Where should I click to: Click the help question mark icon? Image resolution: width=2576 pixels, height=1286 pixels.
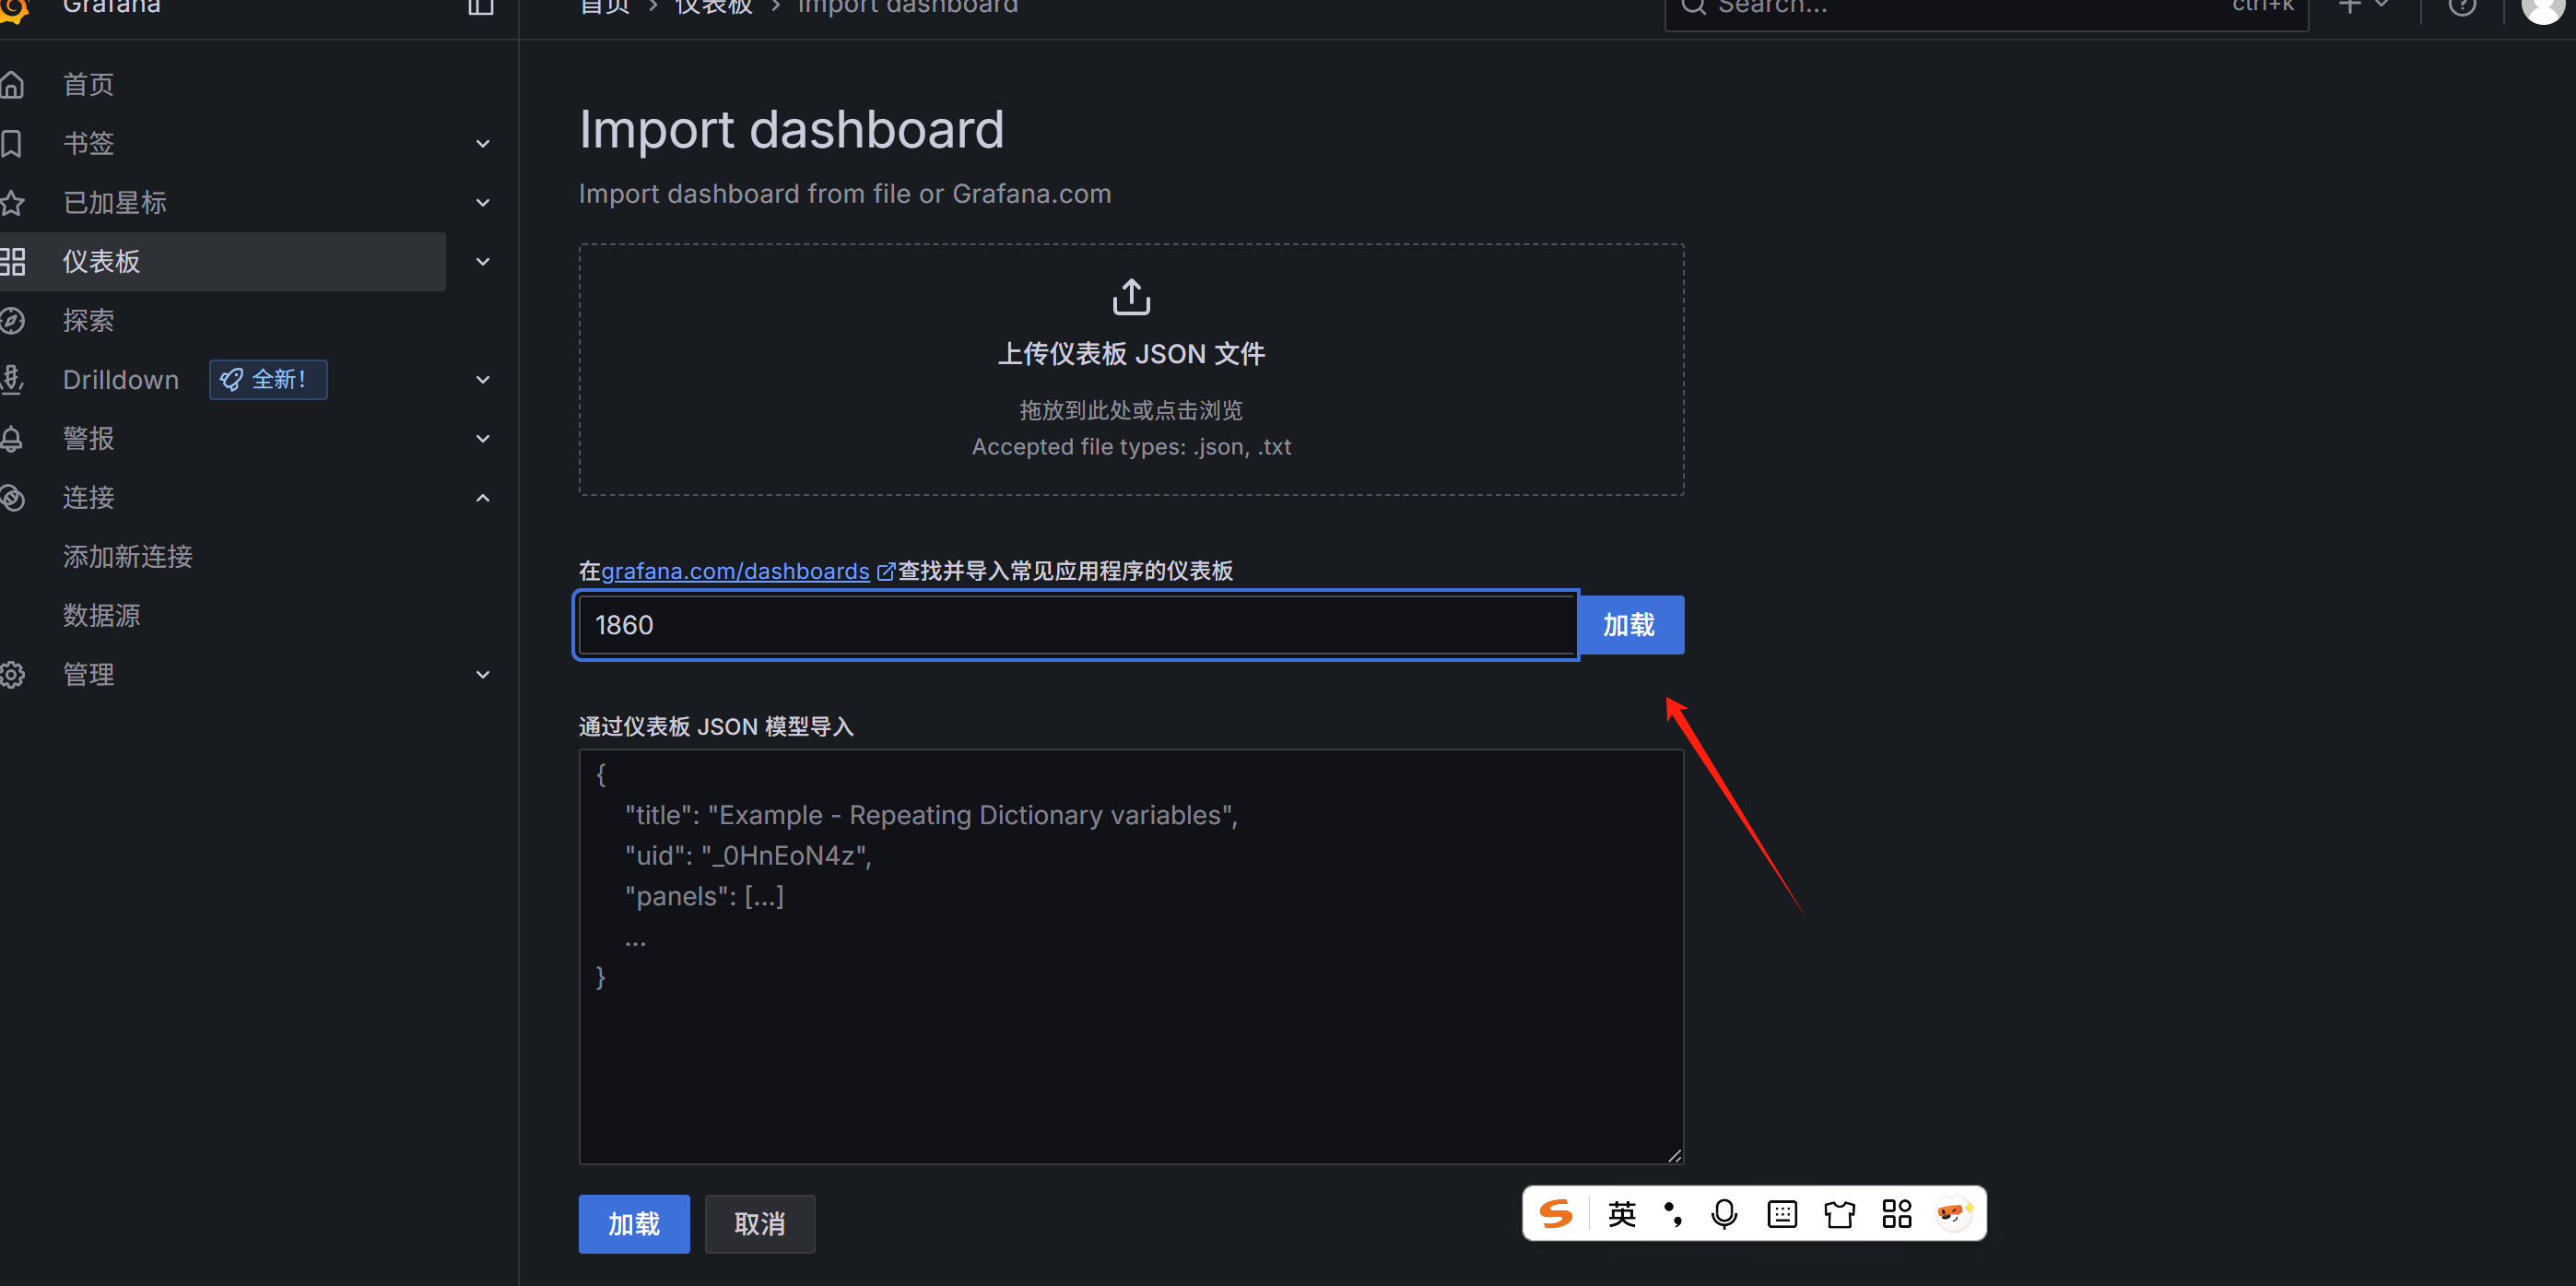click(x=2462, y=6)
